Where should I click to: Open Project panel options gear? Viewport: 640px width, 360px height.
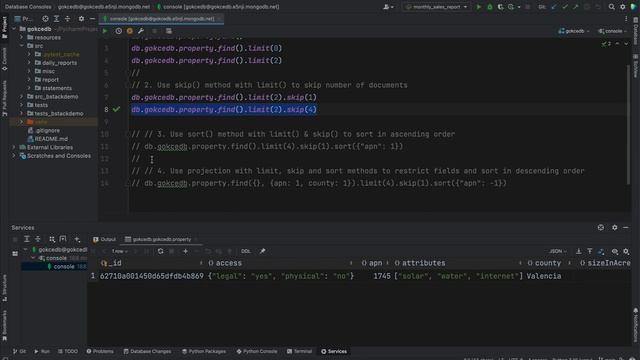tap(81, 19)
